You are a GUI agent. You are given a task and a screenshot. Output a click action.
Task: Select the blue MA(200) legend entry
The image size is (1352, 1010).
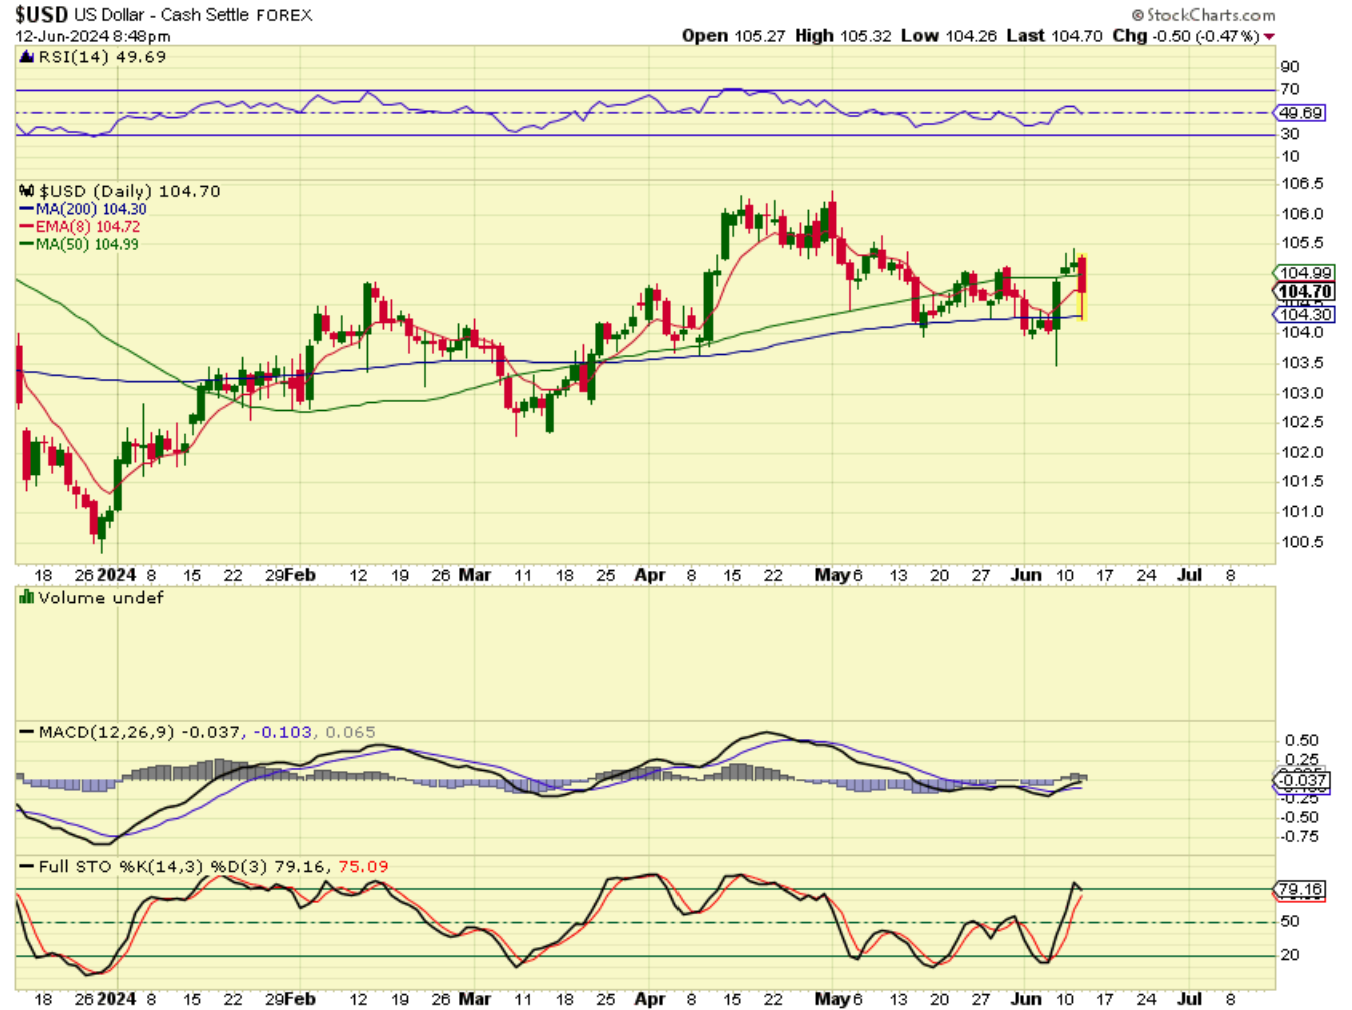(x=83, y=209)
